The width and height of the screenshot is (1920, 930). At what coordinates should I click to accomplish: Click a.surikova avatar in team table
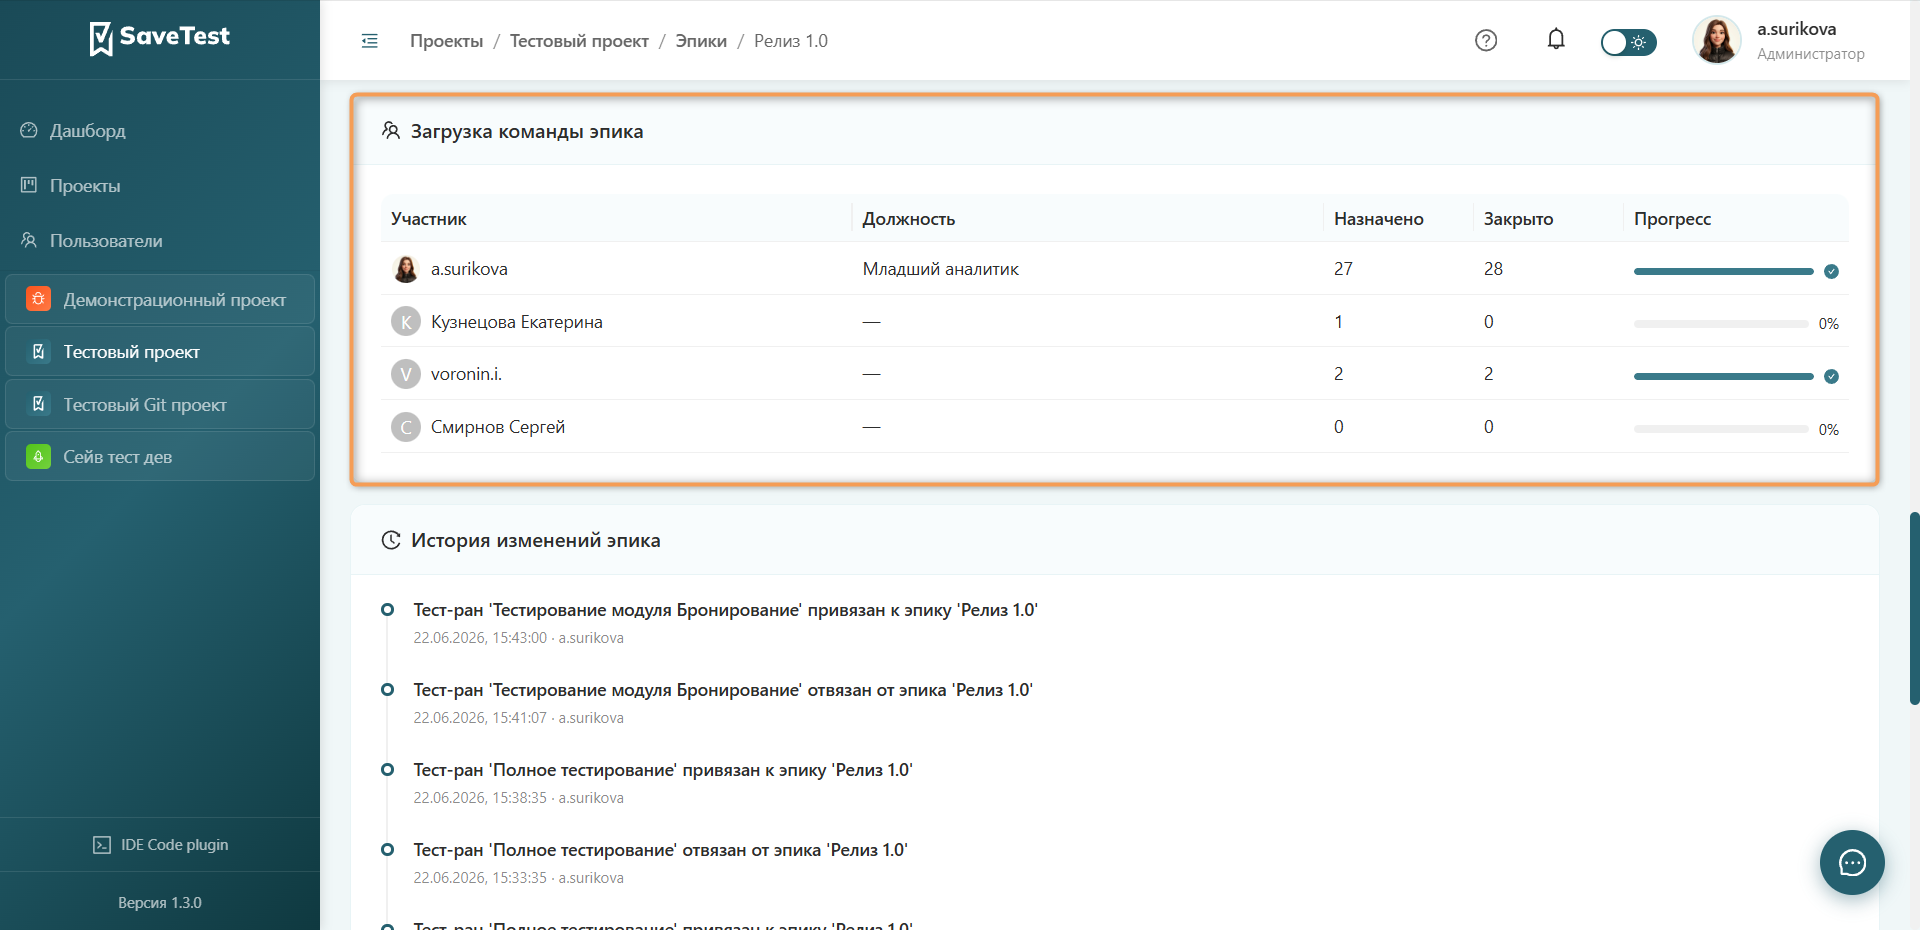(x=406, y=269)
